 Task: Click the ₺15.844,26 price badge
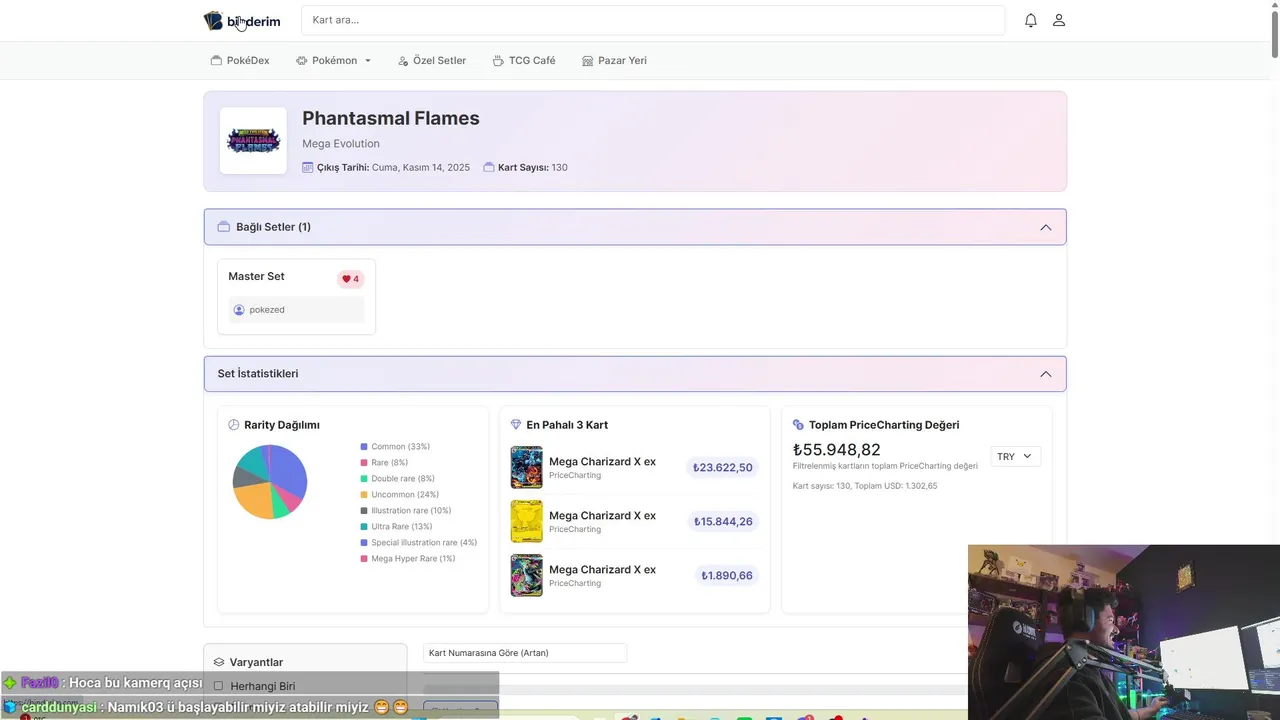722,521
